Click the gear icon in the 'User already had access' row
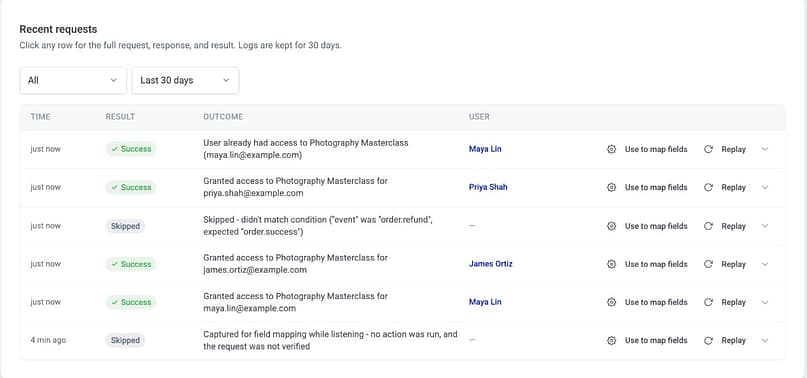This screenshot has height=378, width=807. click(611, 149)
